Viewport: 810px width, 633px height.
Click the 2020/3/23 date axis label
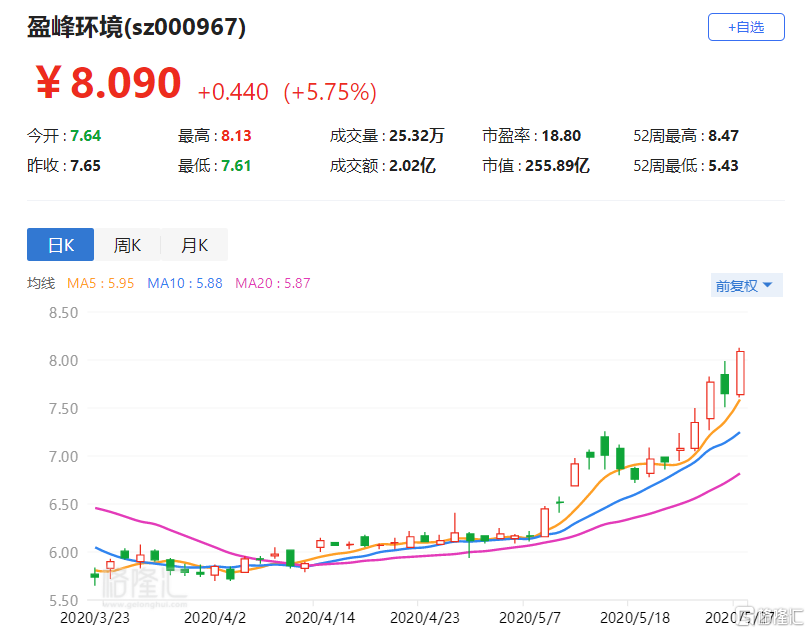point(95,617)
